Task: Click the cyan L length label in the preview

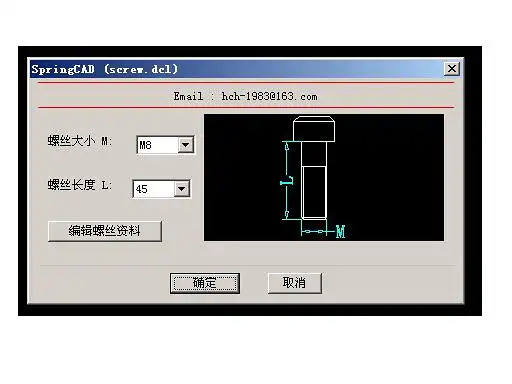Action: click(287, 182)
